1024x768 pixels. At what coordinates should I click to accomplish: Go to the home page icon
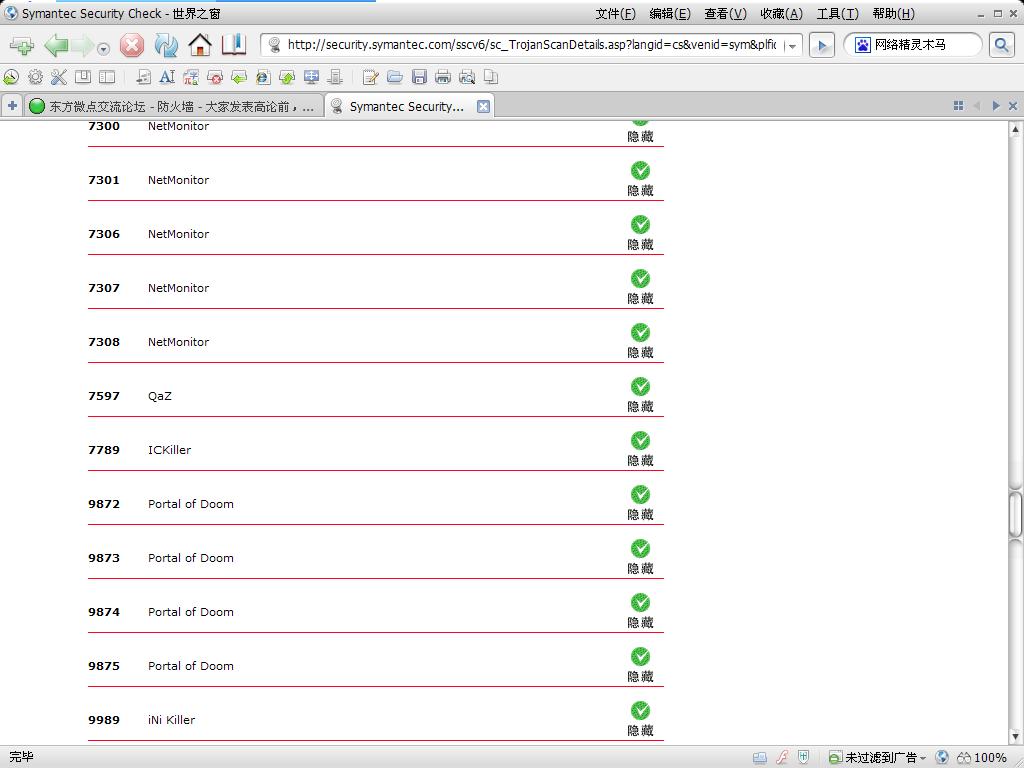coord(200,45)
